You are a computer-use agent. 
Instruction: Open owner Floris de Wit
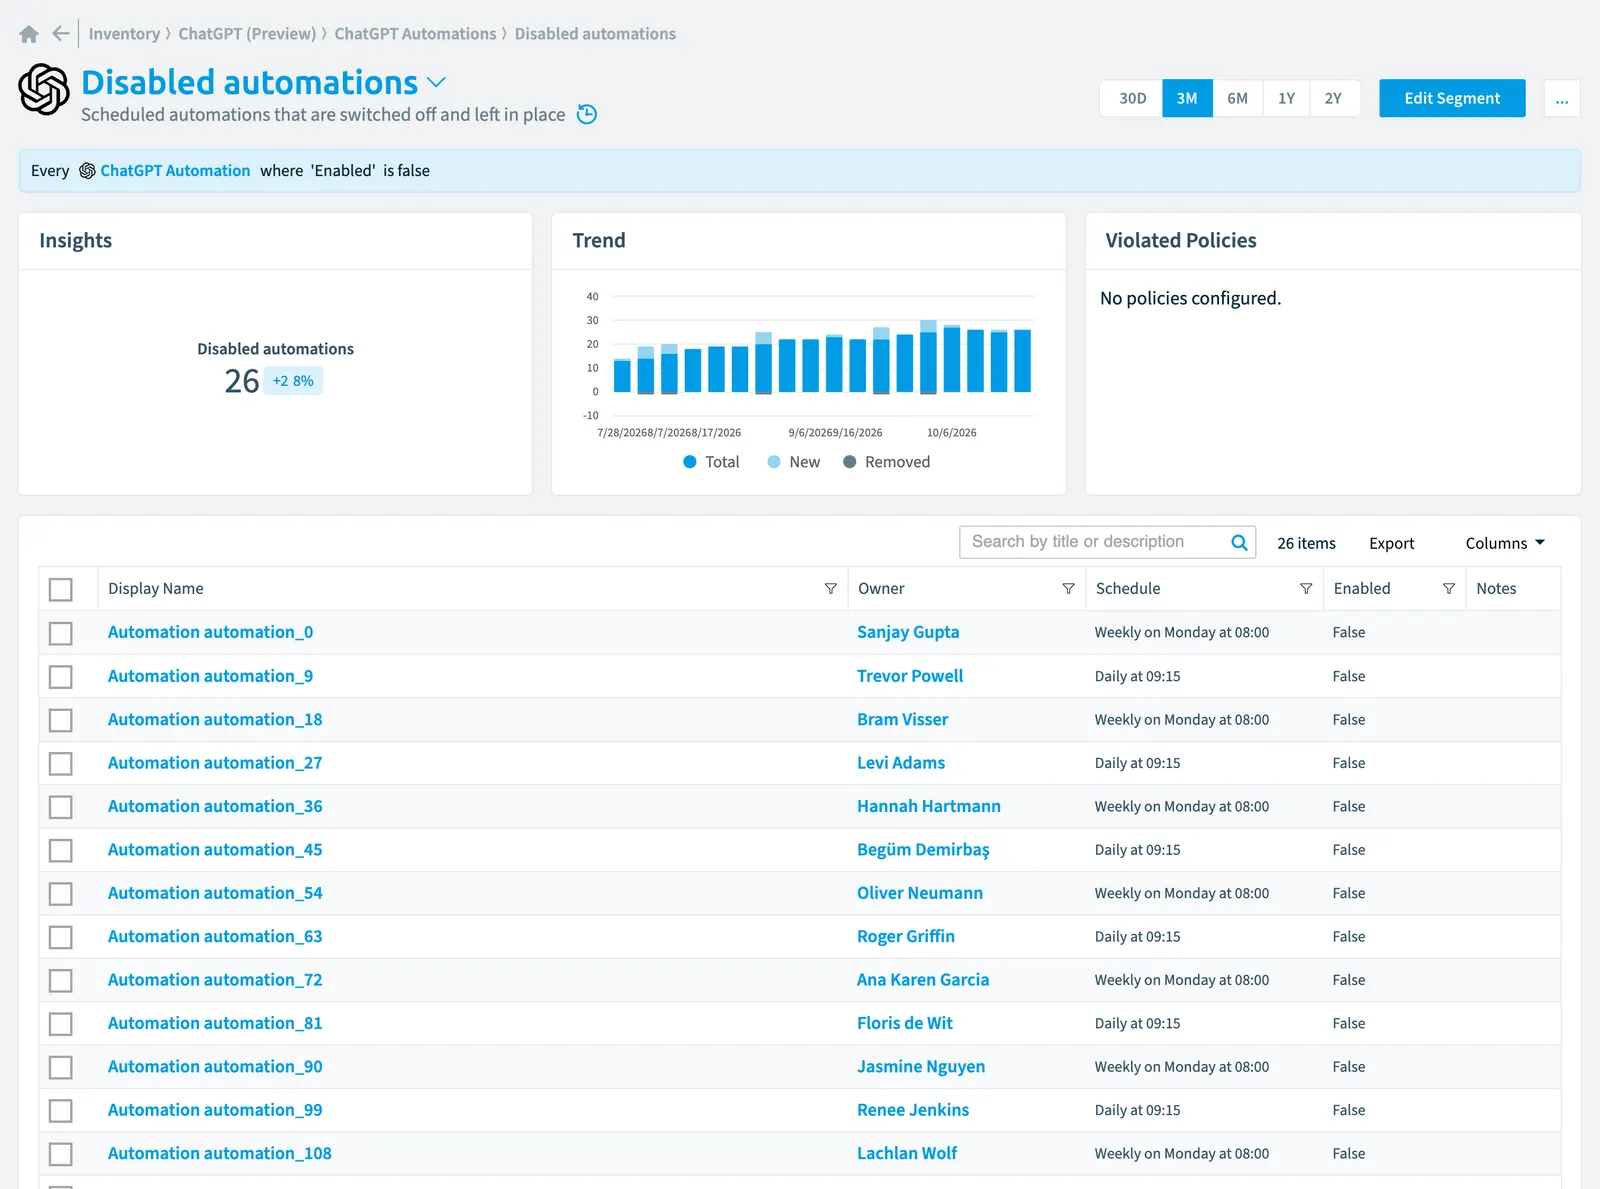(905, 1023)
